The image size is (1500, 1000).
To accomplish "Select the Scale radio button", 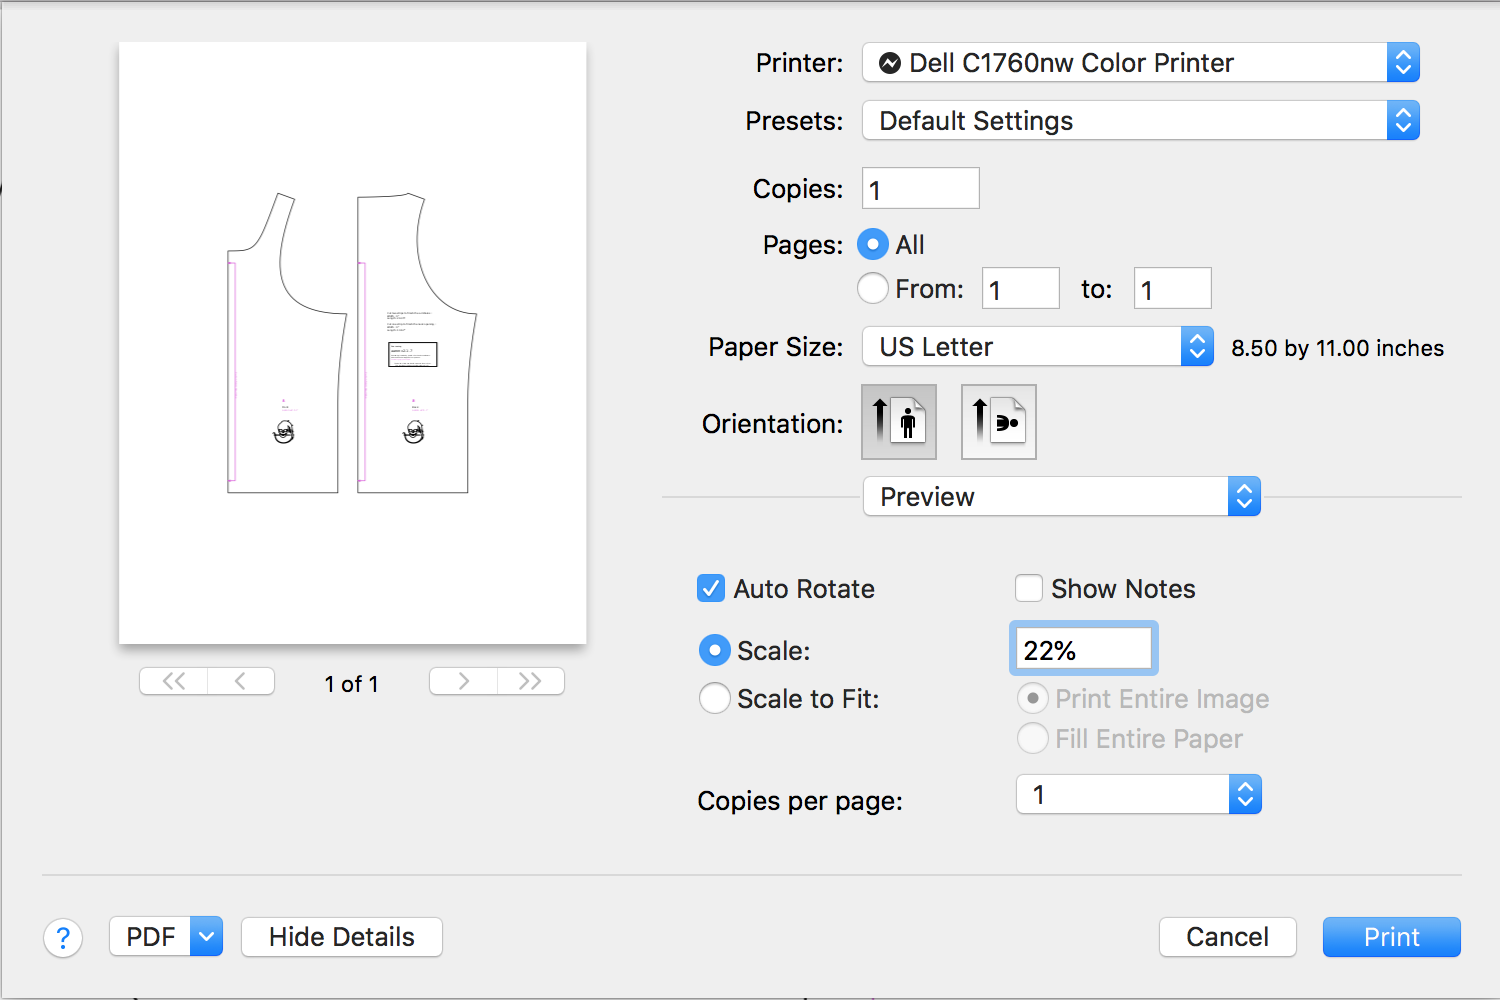I will coord(715,650).
